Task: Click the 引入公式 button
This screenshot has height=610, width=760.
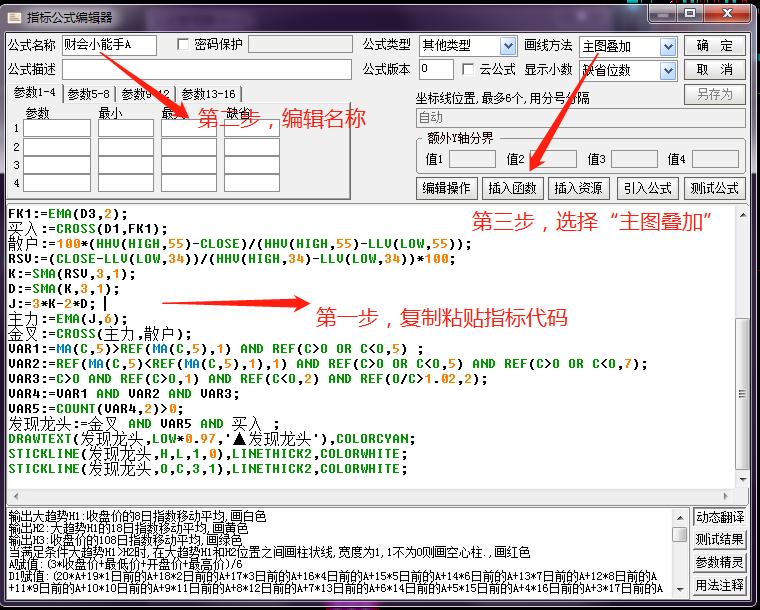Action: click(648, 188)
